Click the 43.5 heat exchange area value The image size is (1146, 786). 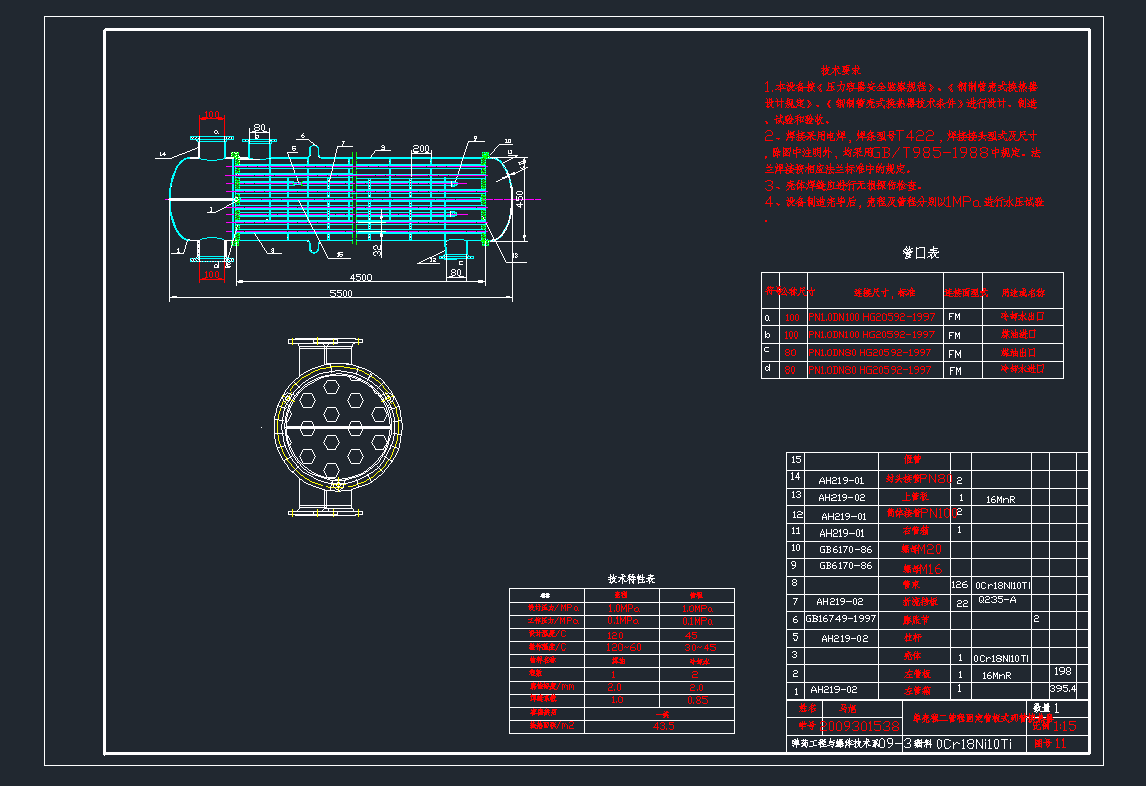click(x=662, y=725)
